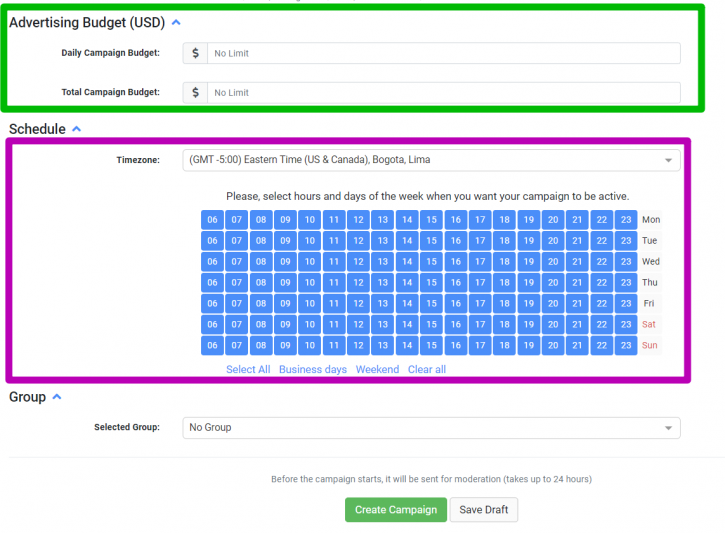
Task: Click the Create Campaign button
Action: 396,509
